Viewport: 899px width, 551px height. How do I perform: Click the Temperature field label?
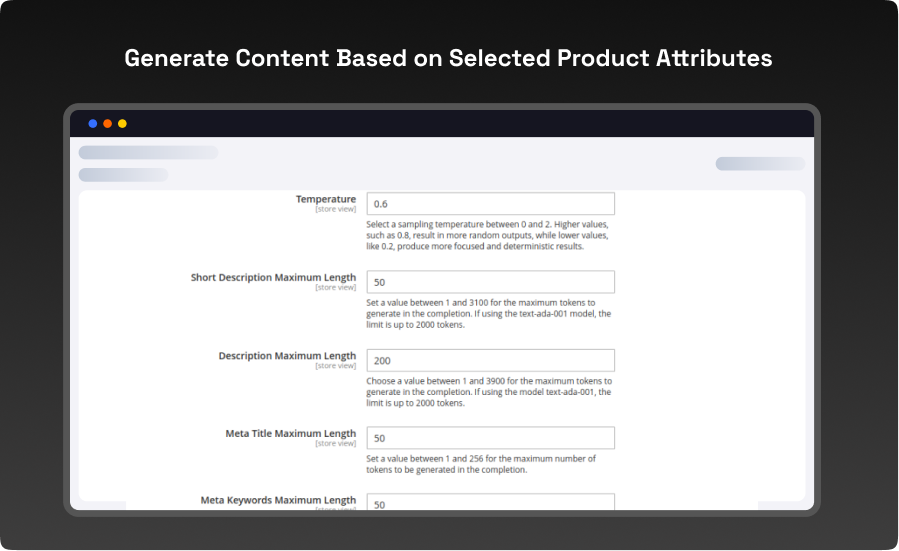(325, 199)
